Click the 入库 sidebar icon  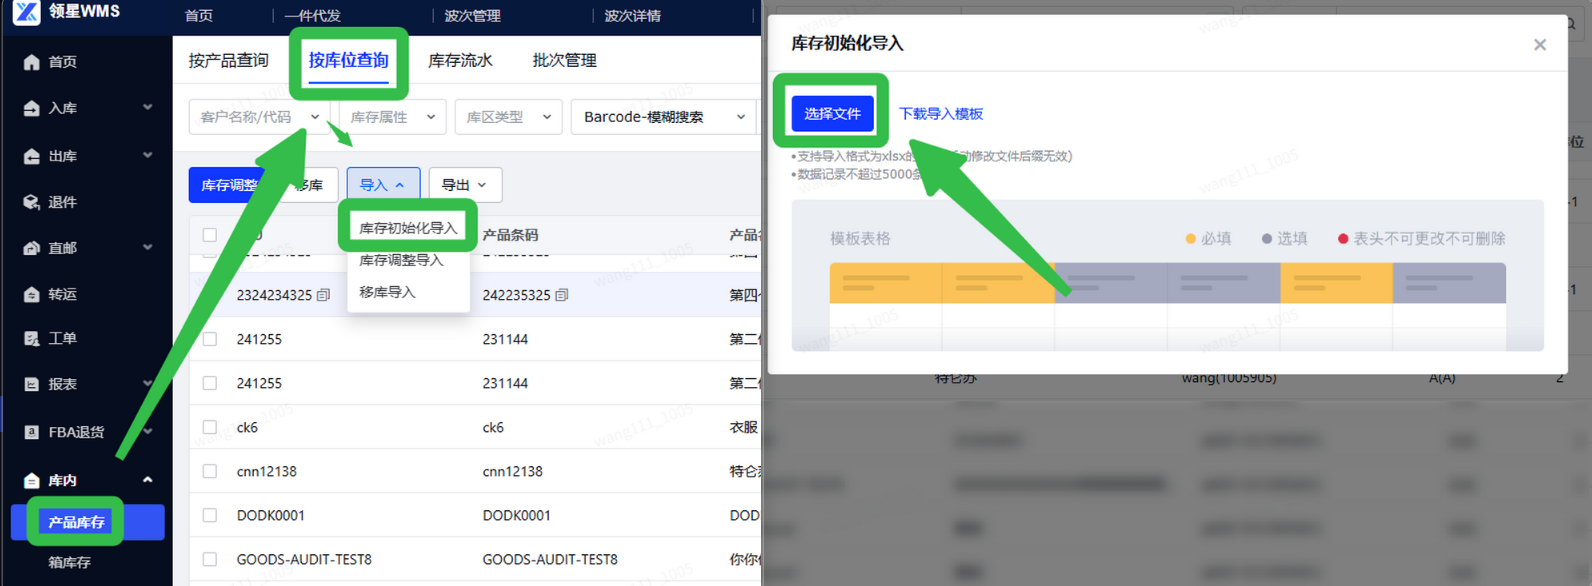(x=32, y=108)
